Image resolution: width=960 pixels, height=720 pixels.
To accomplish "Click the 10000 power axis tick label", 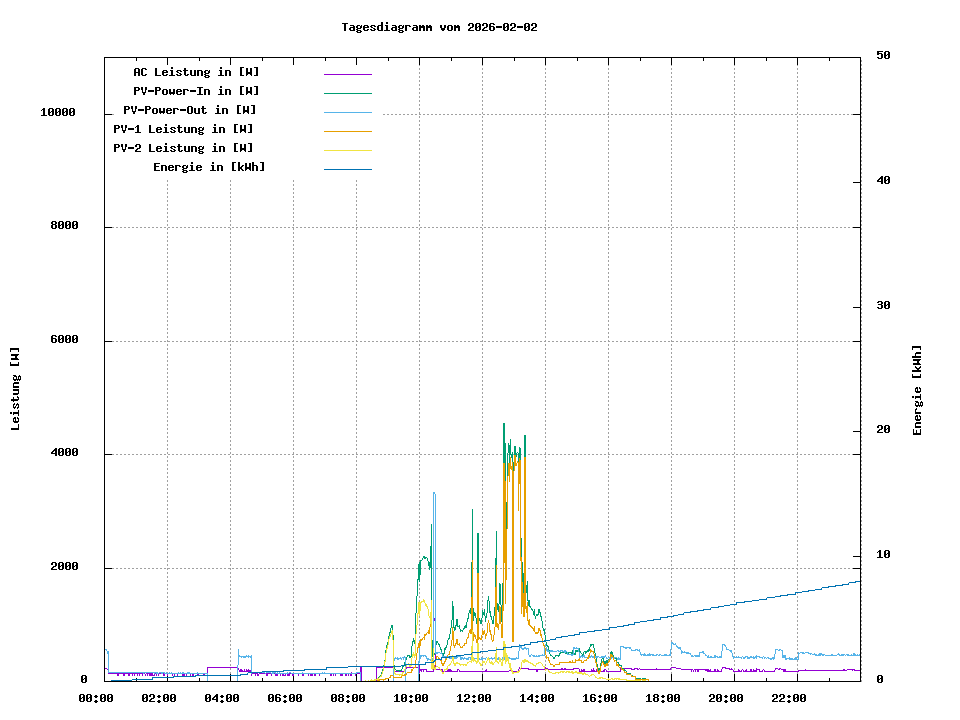I will (x=57, y=113).
